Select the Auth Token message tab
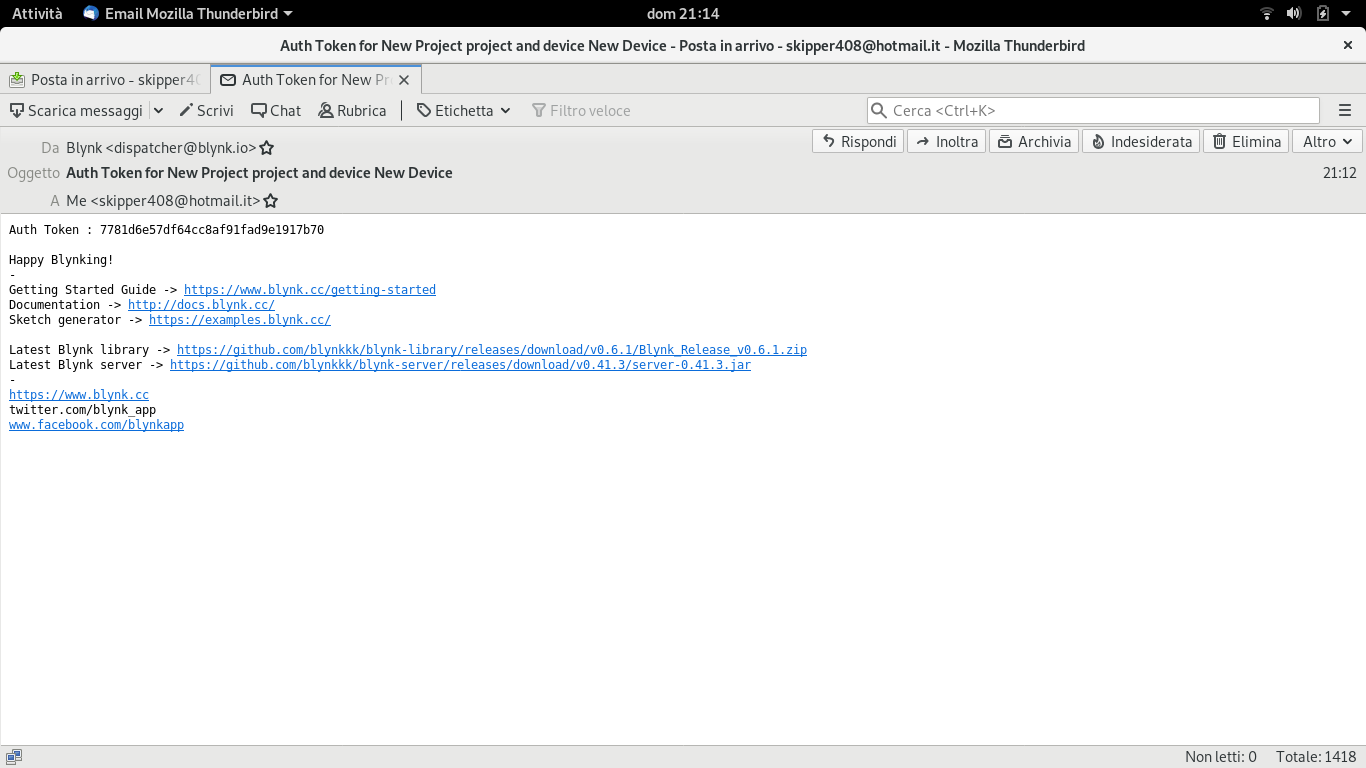Screen dimensions: 1366x768 (x=314, y=80)
